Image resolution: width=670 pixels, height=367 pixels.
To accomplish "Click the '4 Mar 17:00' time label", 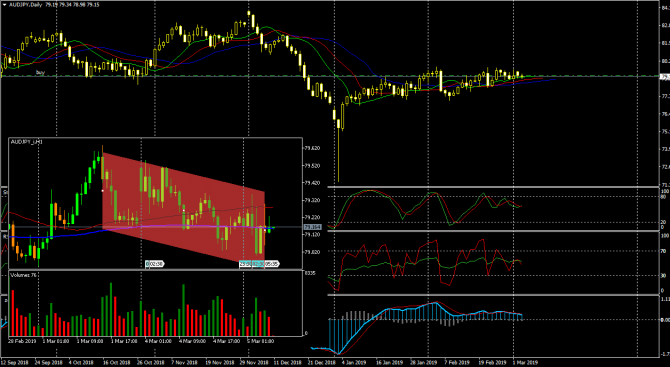I will click(x=226, y=341).
